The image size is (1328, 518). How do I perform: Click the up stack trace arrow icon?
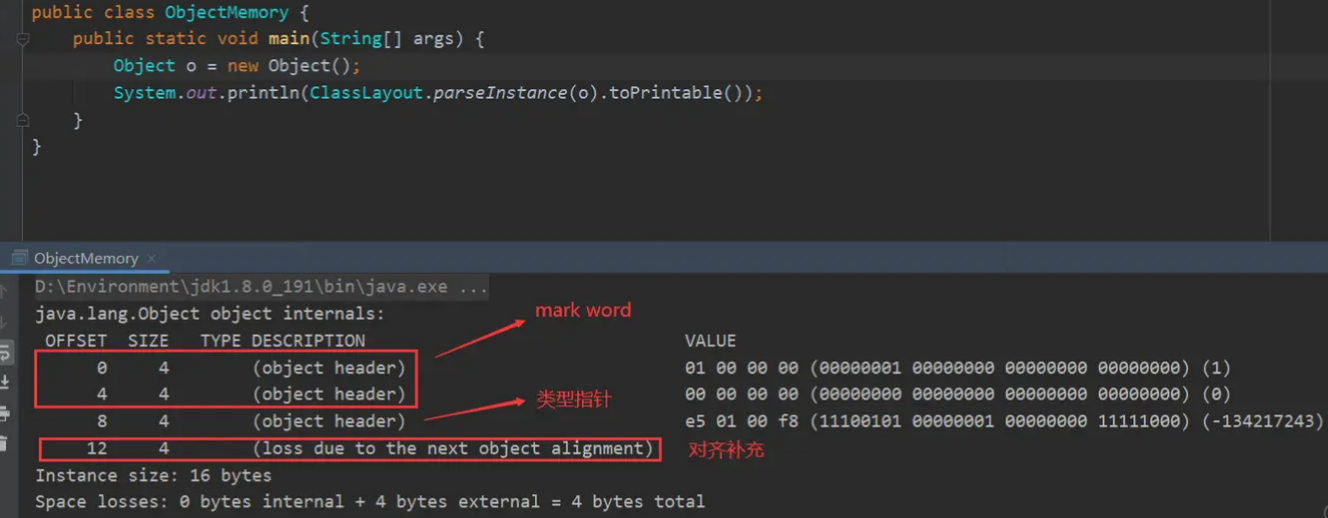(x=5, y=292)
